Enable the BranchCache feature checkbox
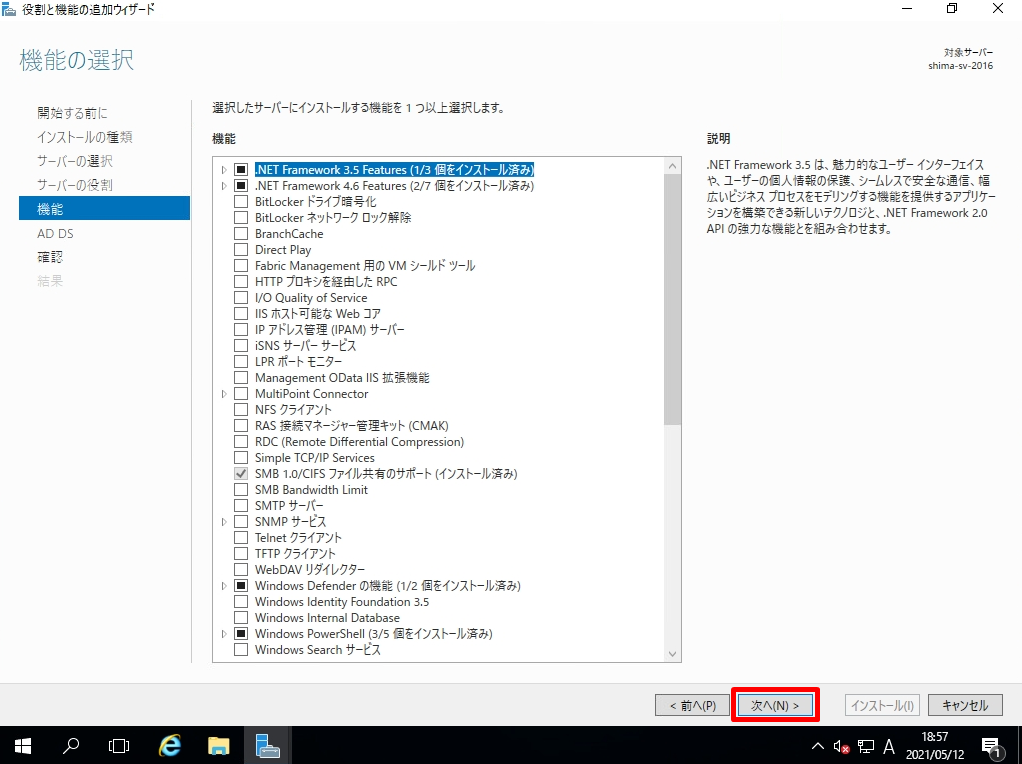 pos(241,233)
